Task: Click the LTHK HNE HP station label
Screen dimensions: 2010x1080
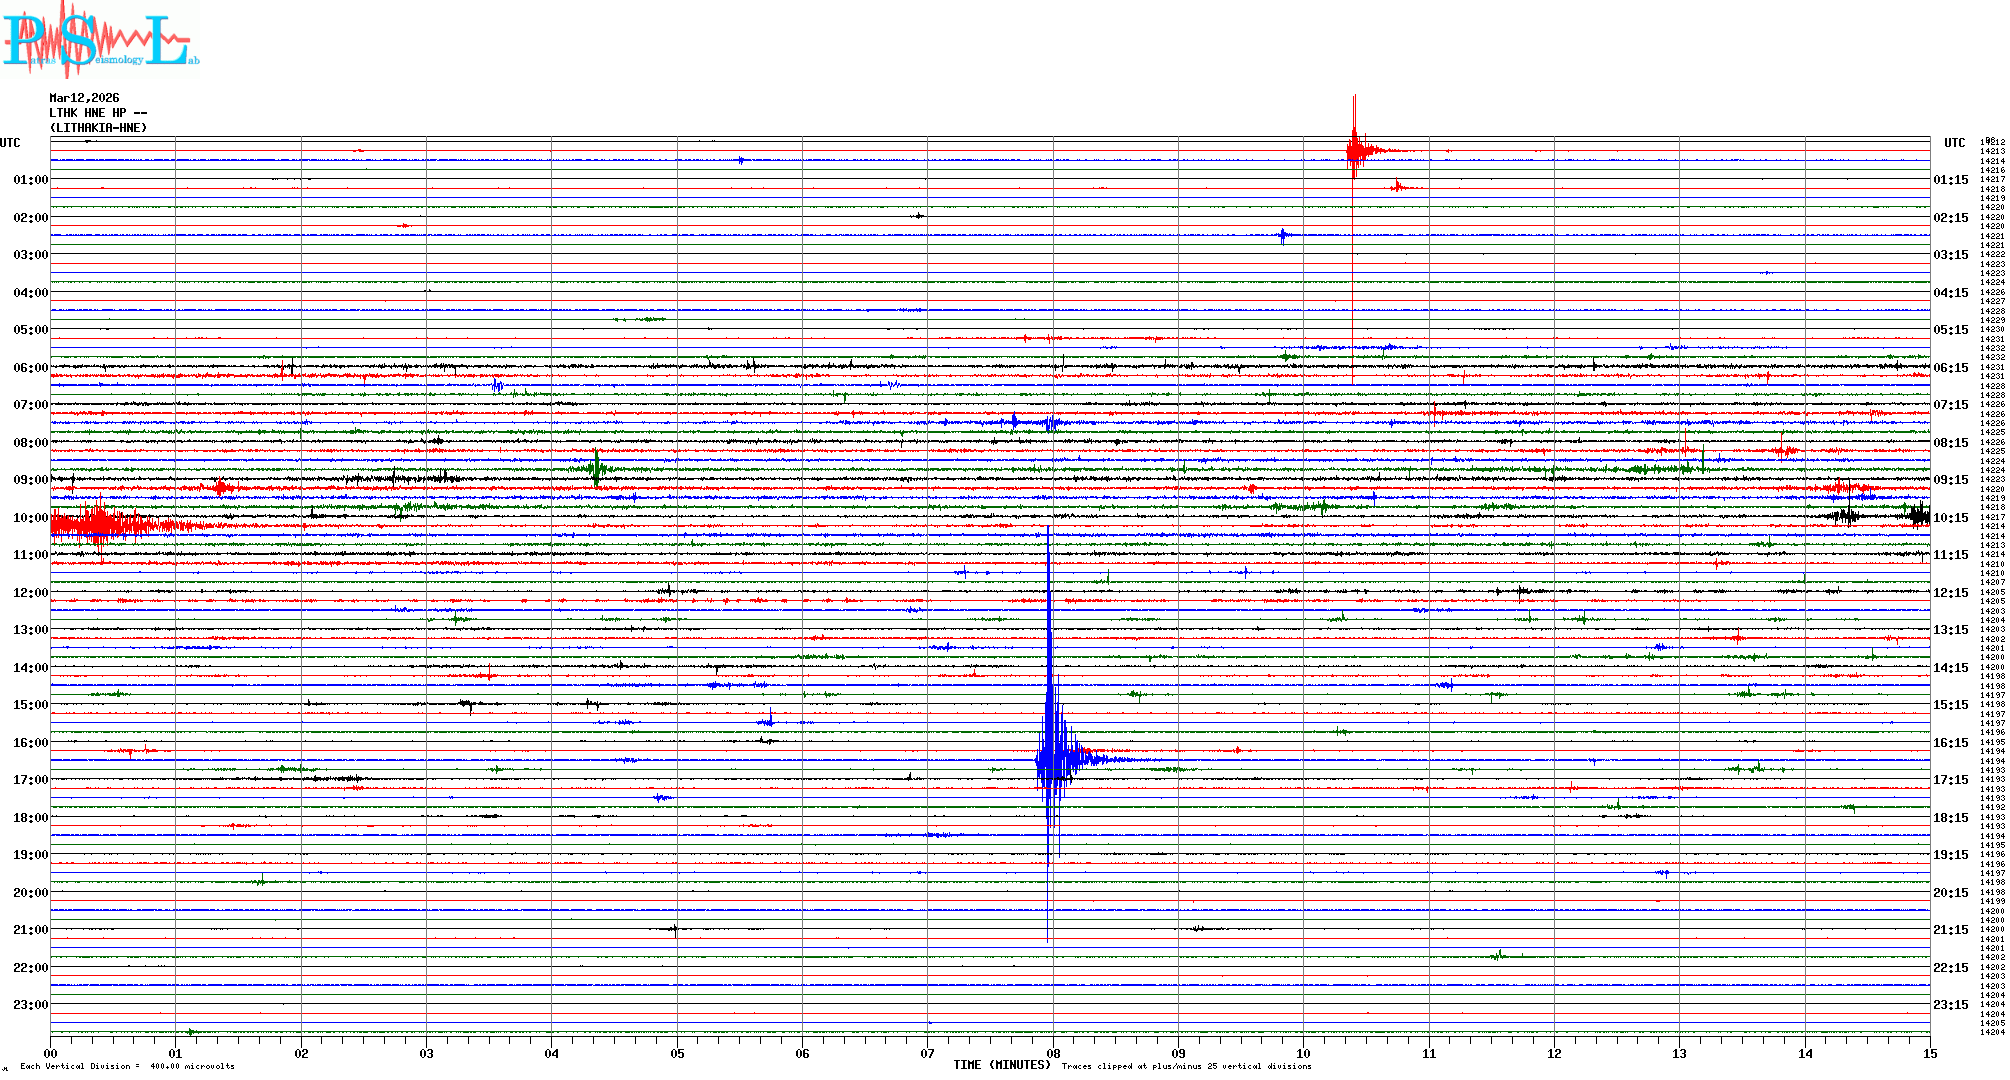Action: pos(97,113)
